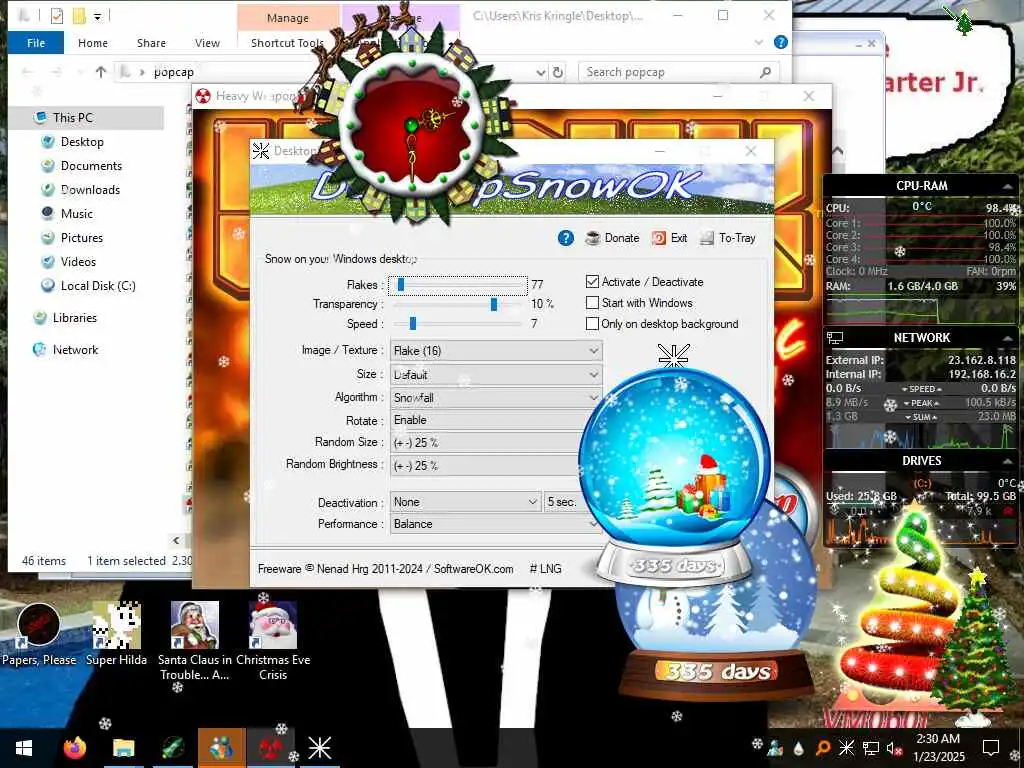Viewport: 1024px width, 768px height.
Task: Click the Windows Start button
Action: coord(24,748)
